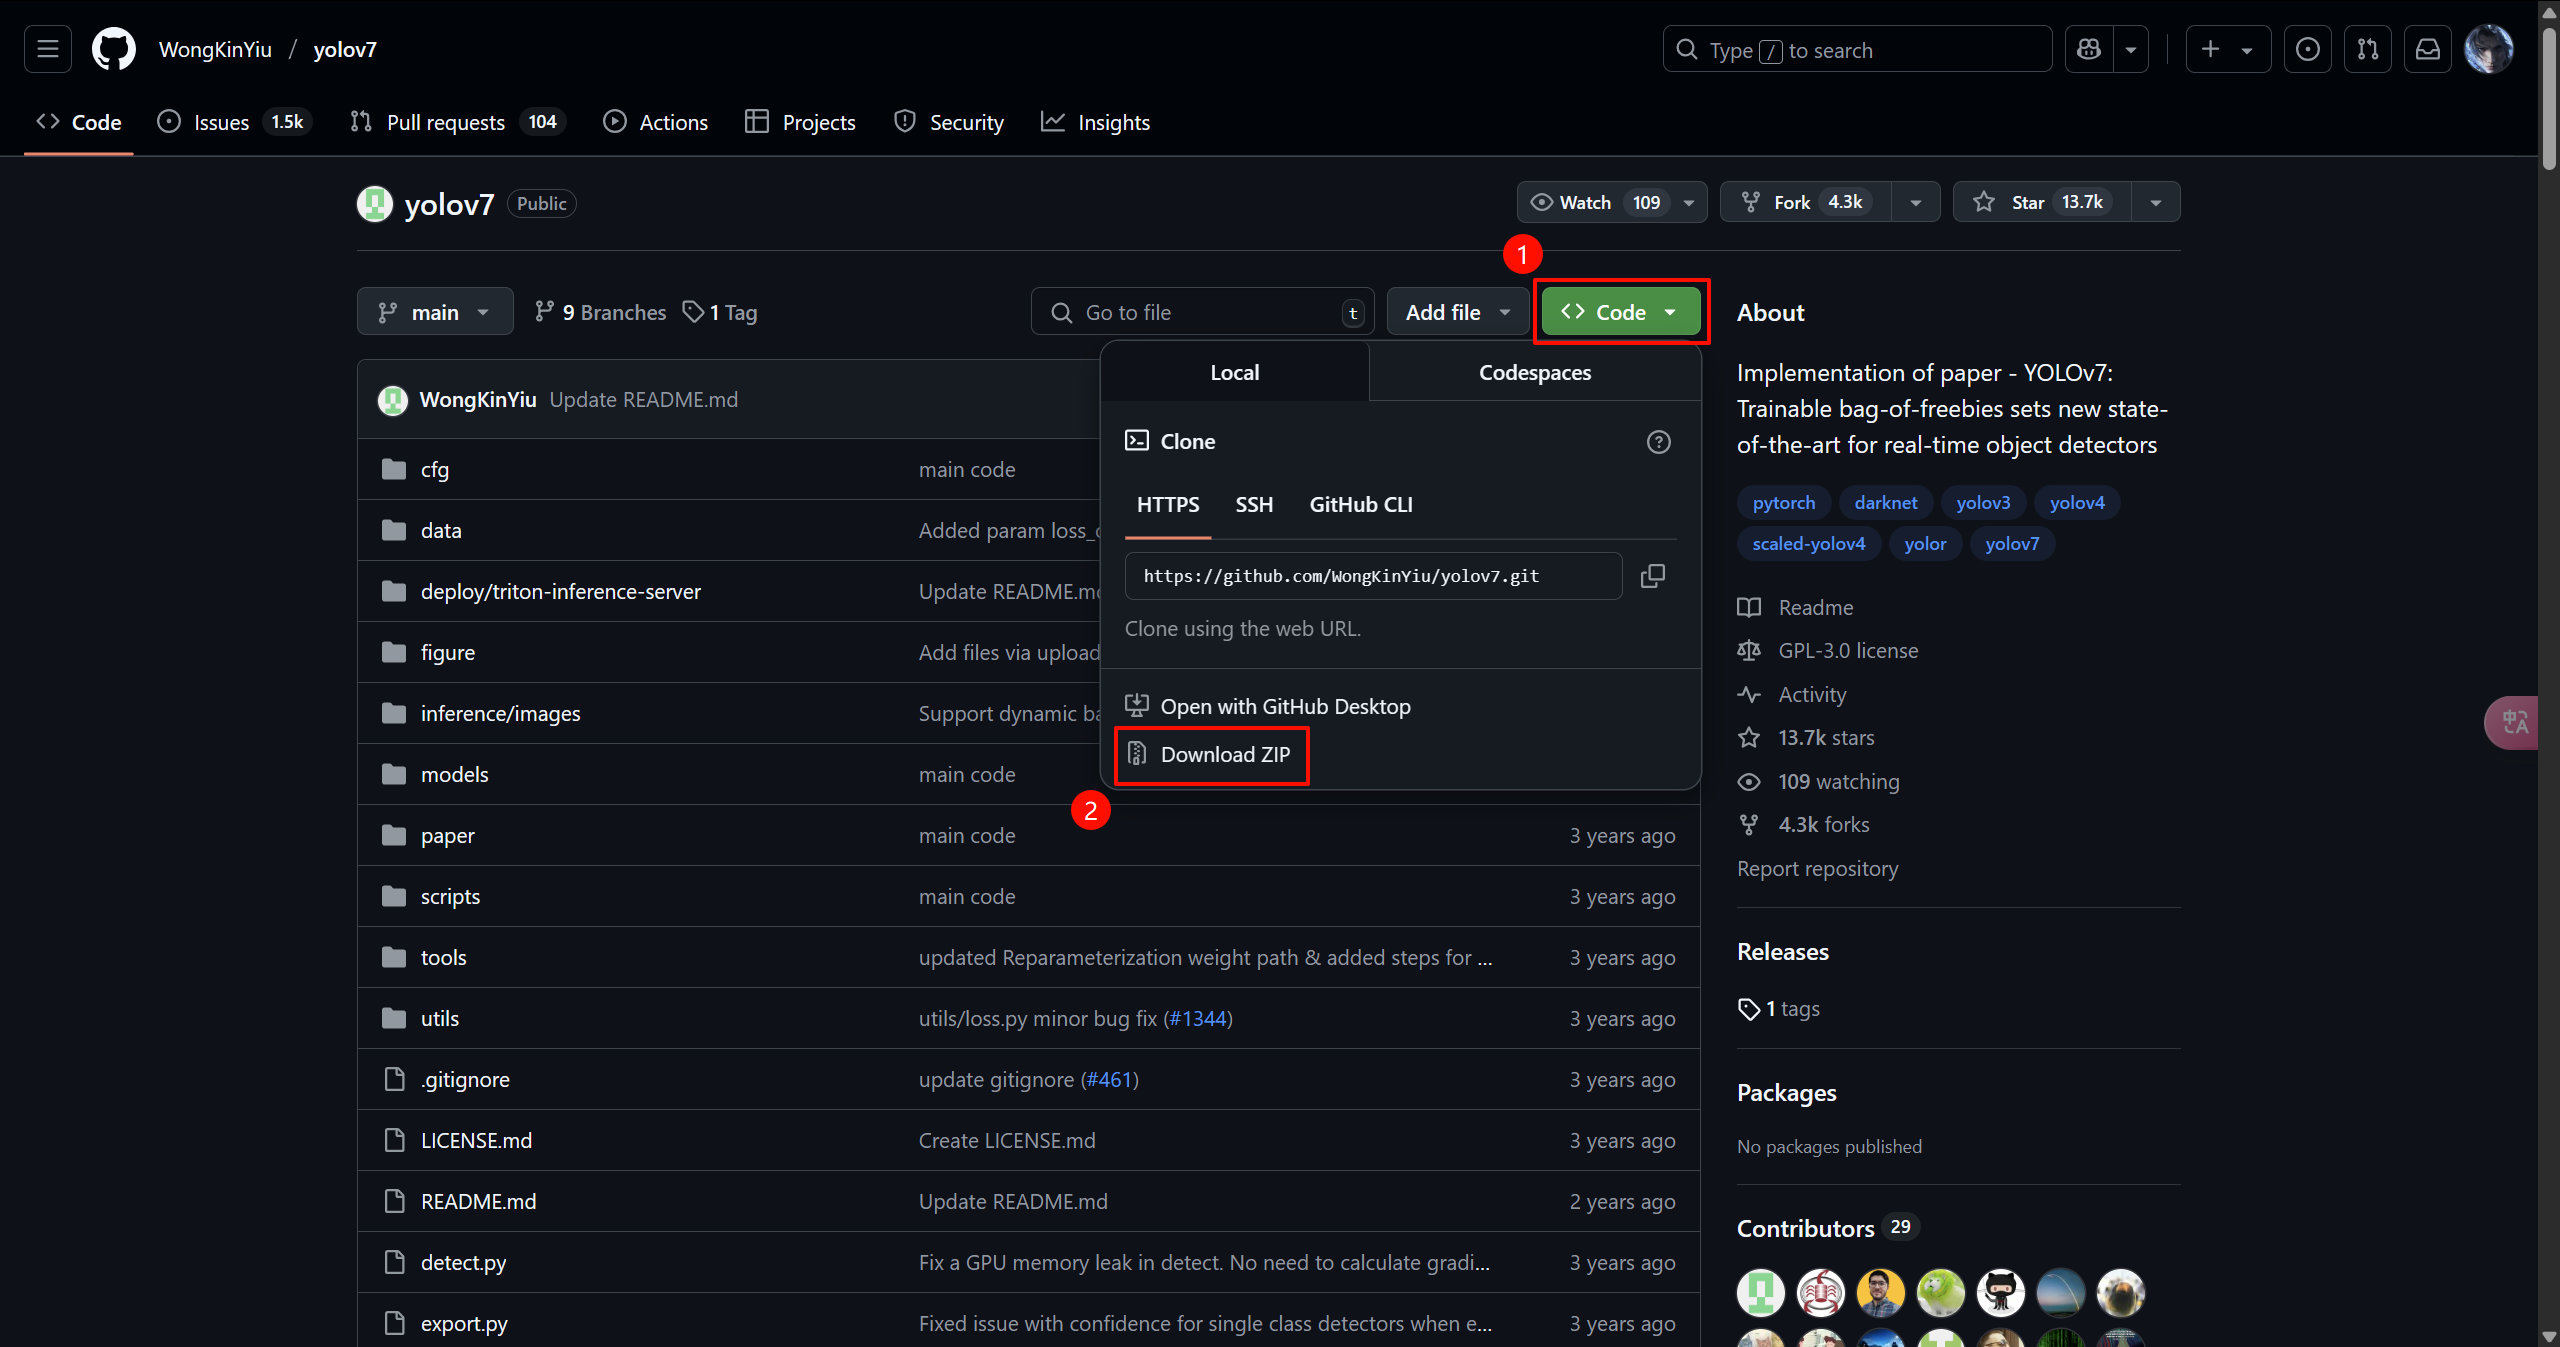
Task: Switch to the Codespaces tab
Action: point(1534,373)
